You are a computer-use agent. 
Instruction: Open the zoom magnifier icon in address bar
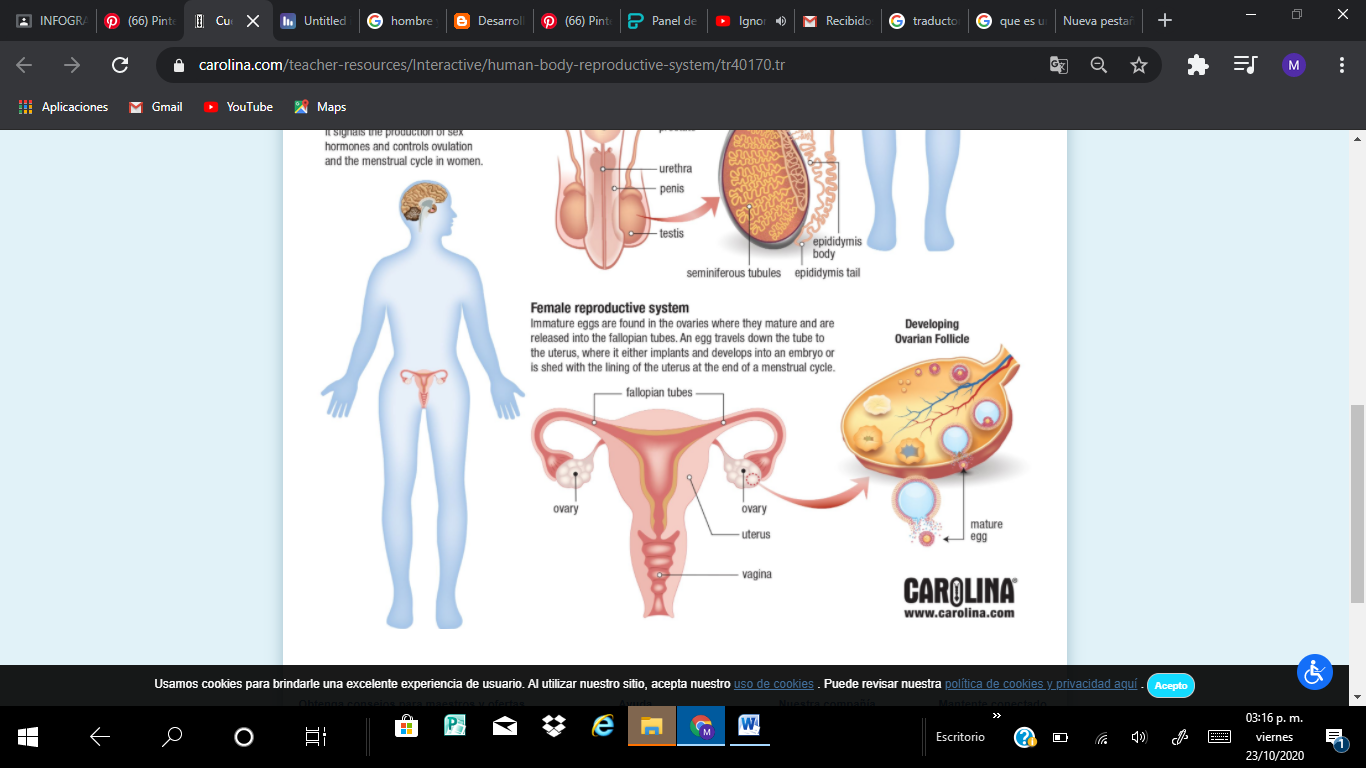point(1098,64)
